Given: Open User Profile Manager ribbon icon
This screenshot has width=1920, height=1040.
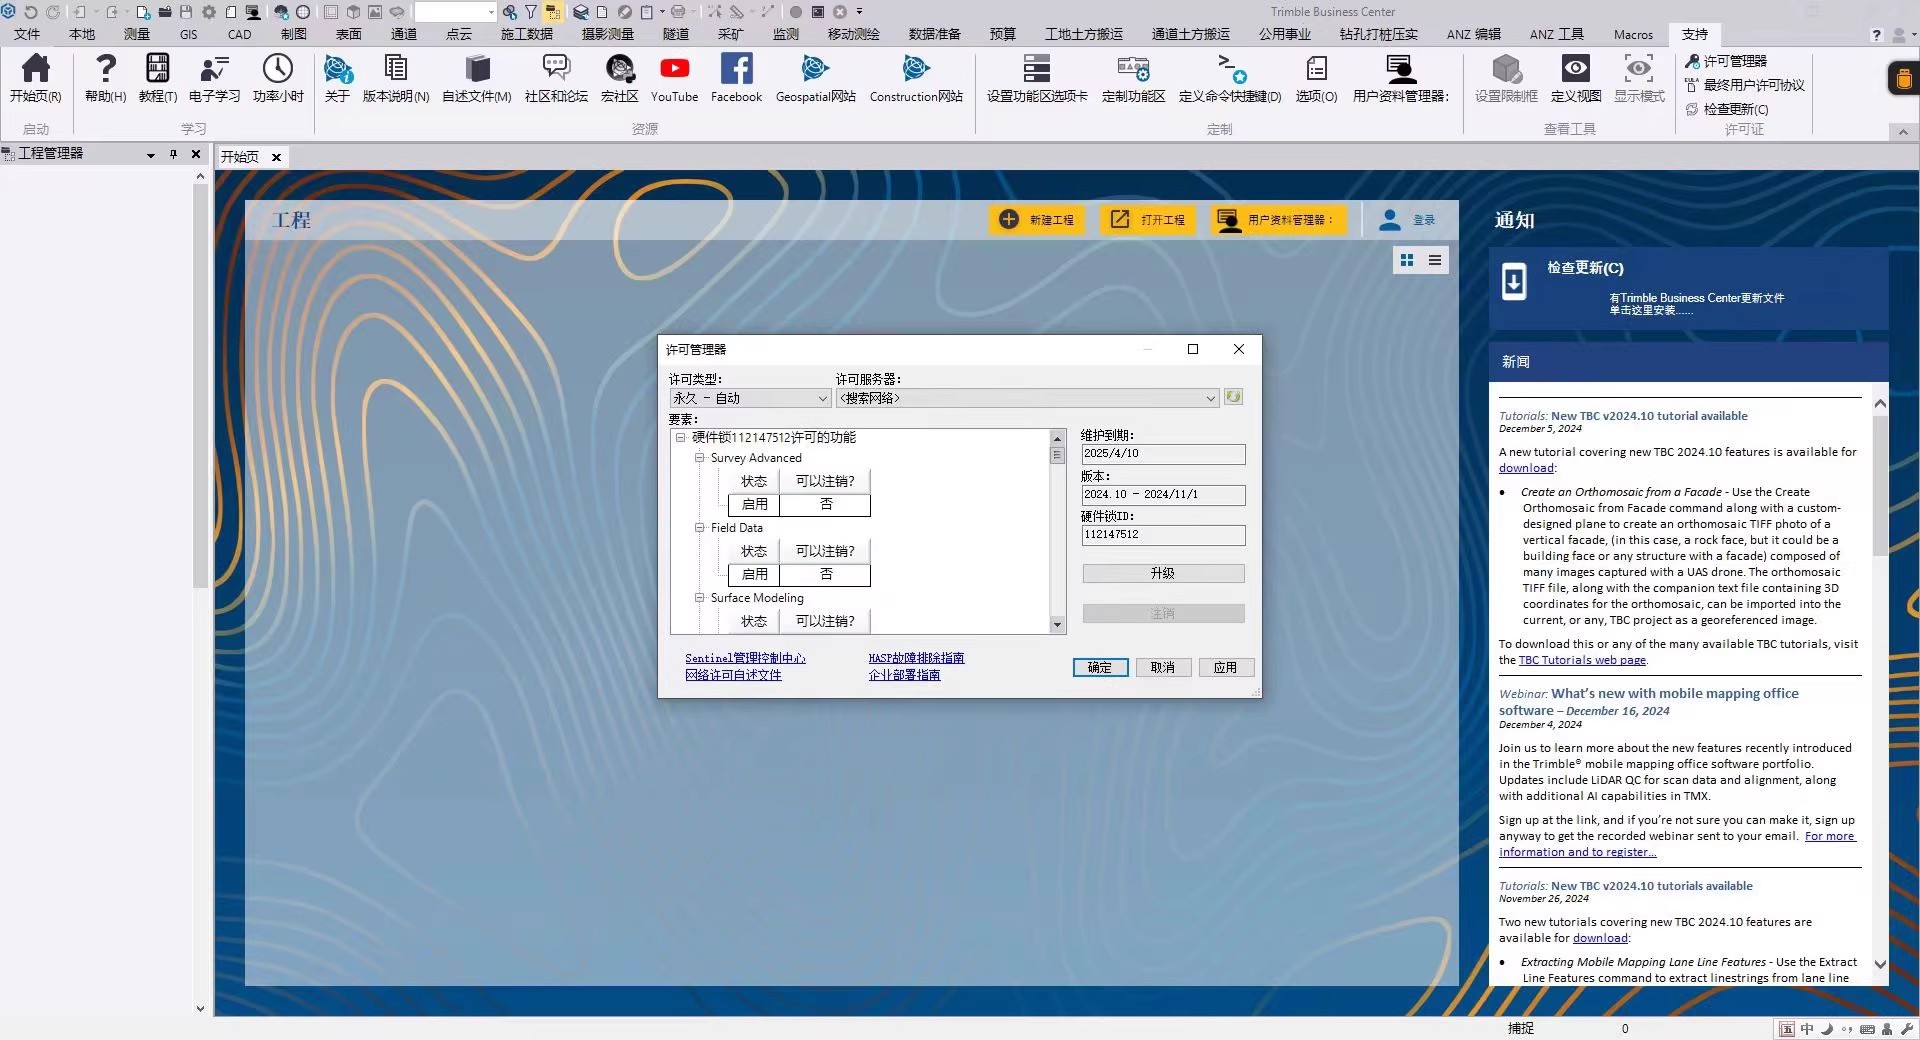Looking at the screenshot, I should (1401, 77).
